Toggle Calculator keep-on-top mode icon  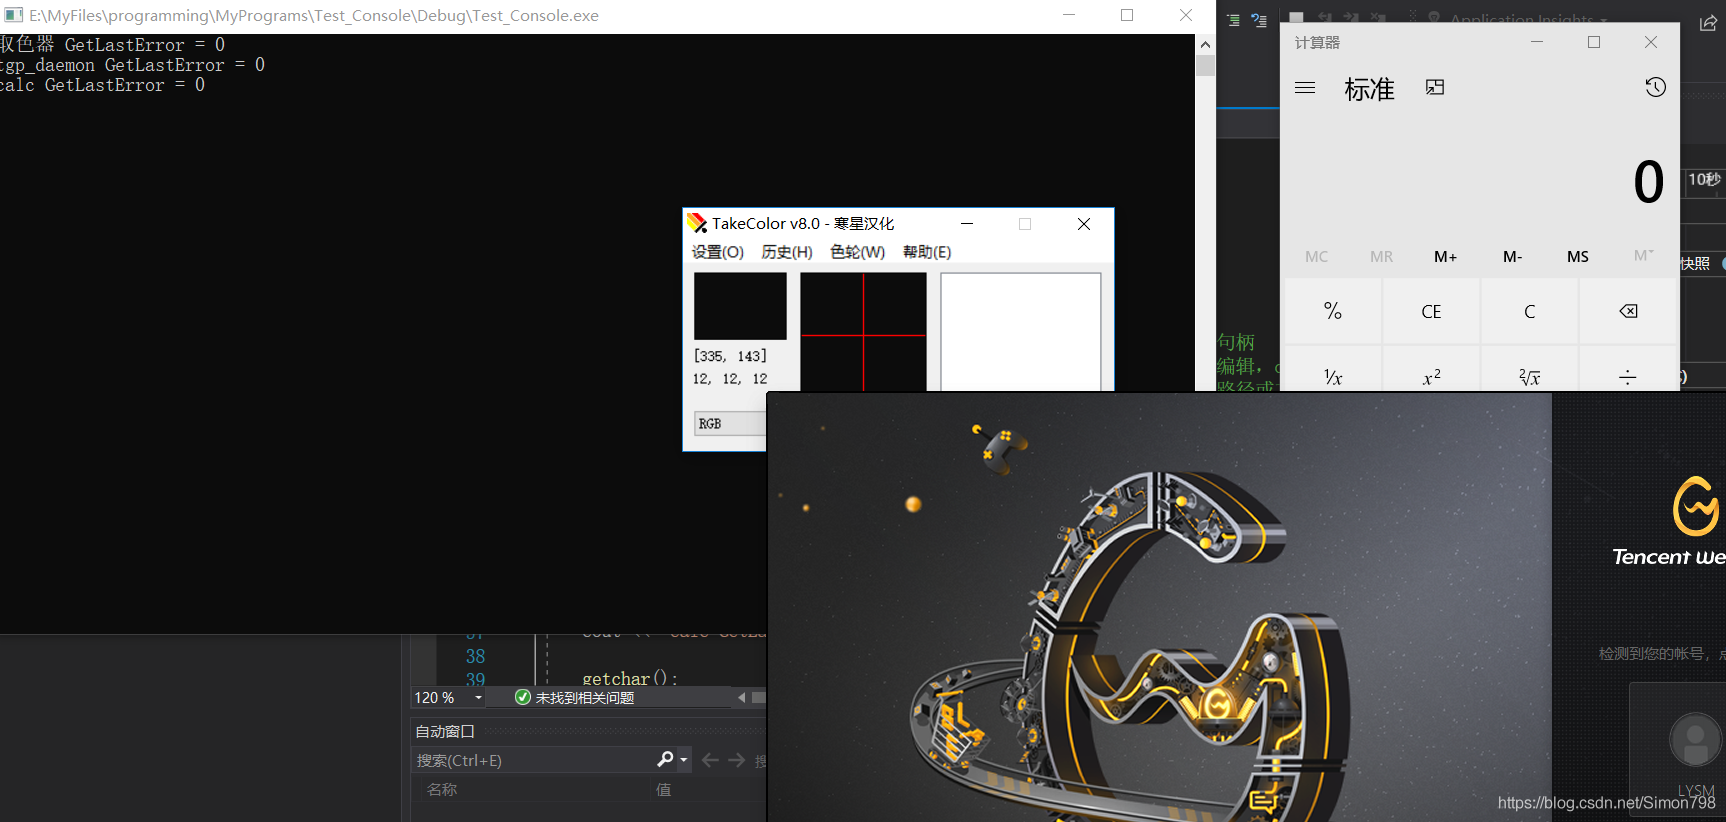[x=1435, y=88]
